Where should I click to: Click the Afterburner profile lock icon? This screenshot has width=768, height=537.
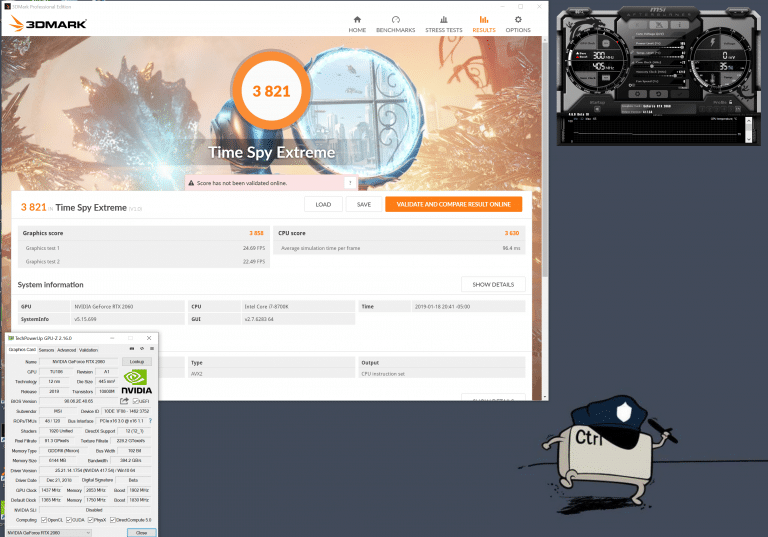[x=730, y=102]
